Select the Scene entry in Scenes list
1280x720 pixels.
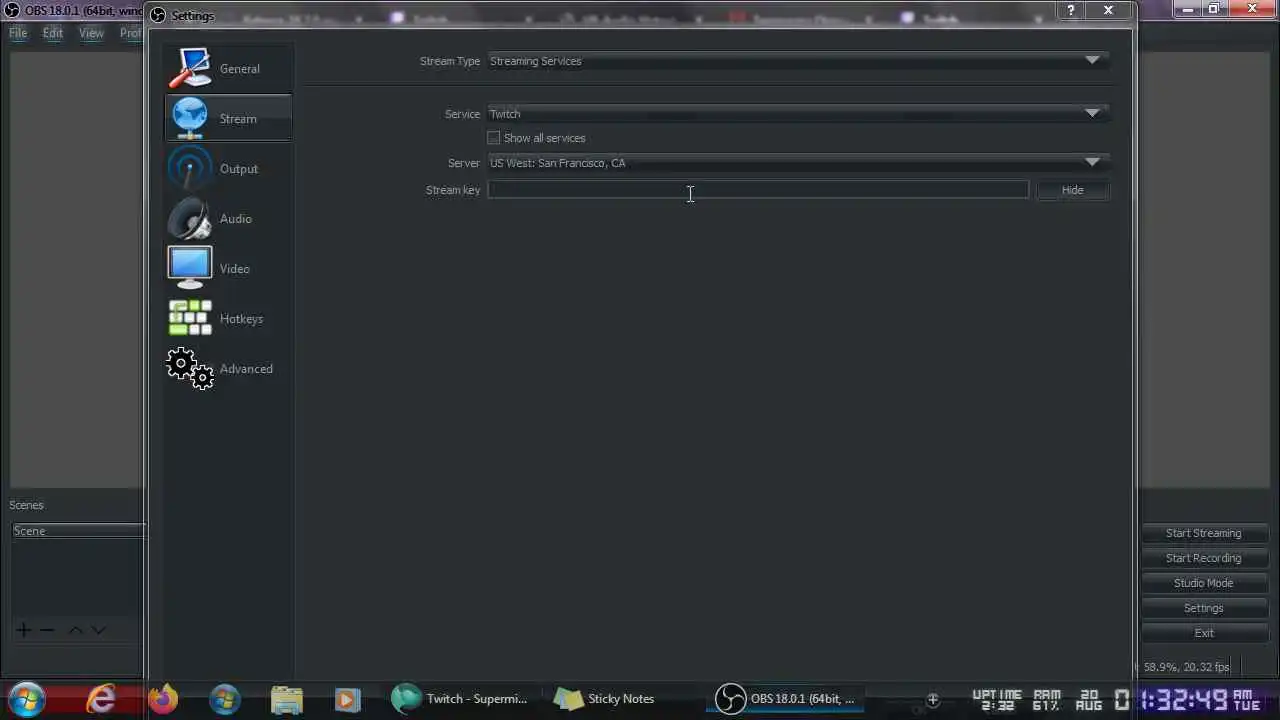pyautogui.click(x=78, y=531)
